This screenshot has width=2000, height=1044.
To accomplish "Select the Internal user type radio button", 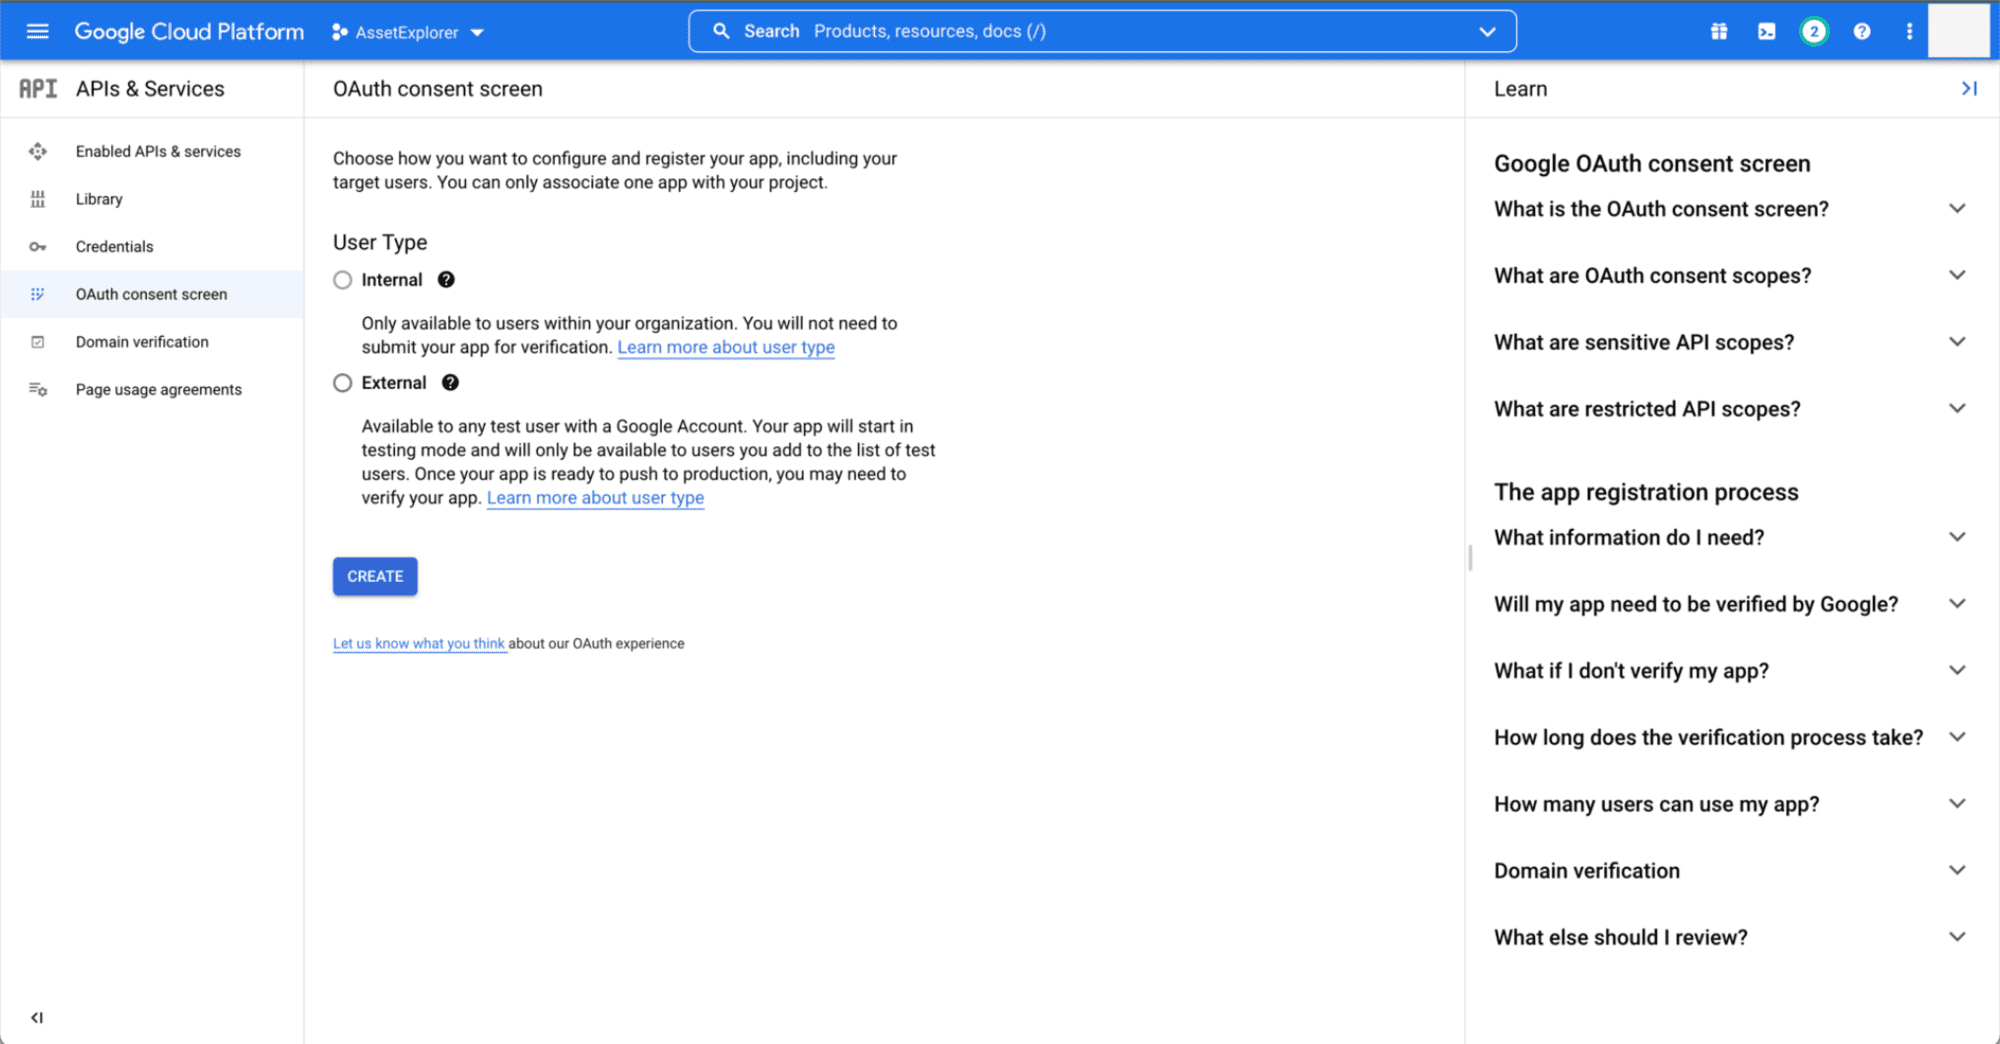I will [x=343, y=280].
